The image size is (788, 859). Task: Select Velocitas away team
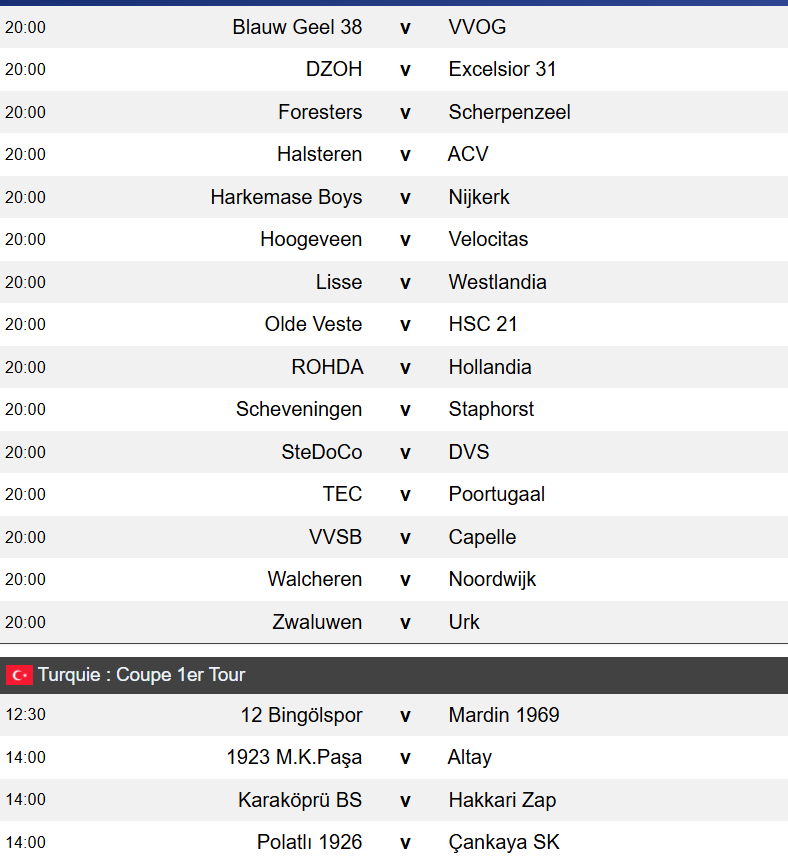click(488, 239)
